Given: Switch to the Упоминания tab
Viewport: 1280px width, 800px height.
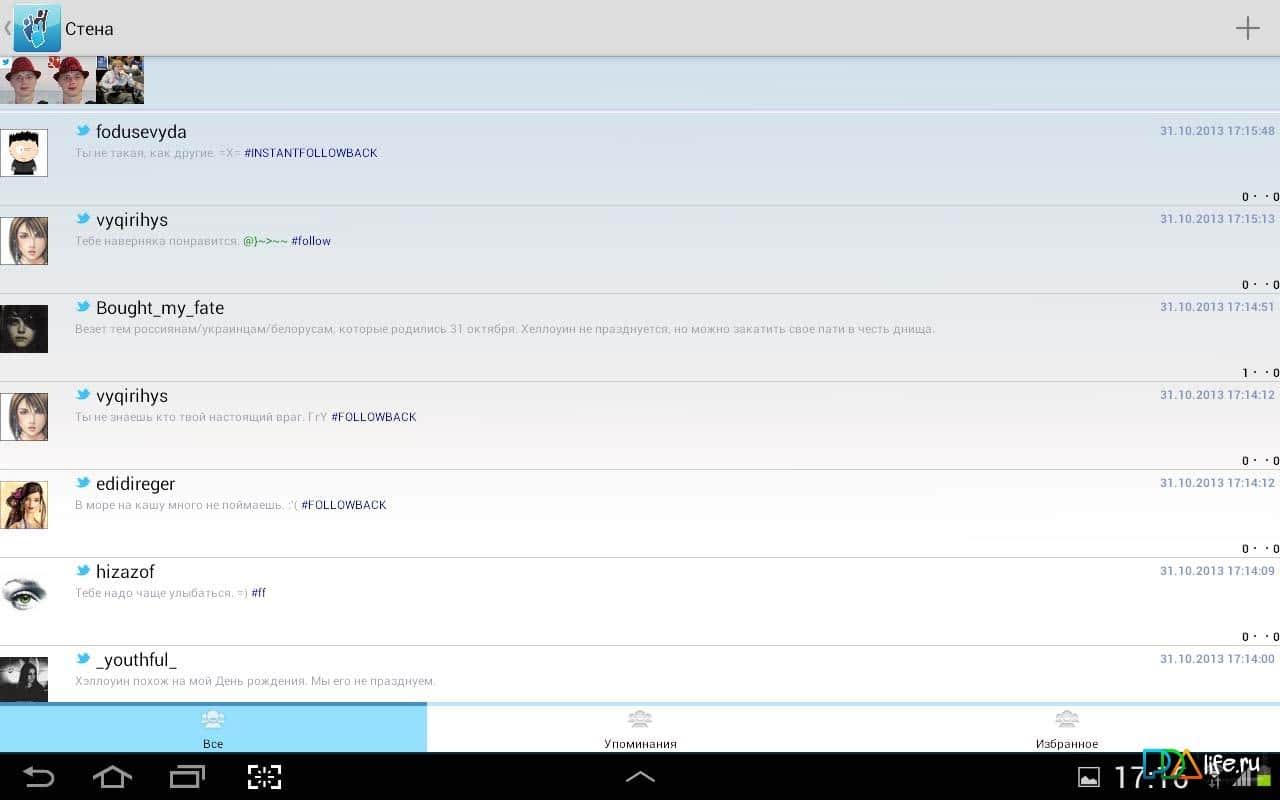Looking at the screenshot, I should coord(640,728).
